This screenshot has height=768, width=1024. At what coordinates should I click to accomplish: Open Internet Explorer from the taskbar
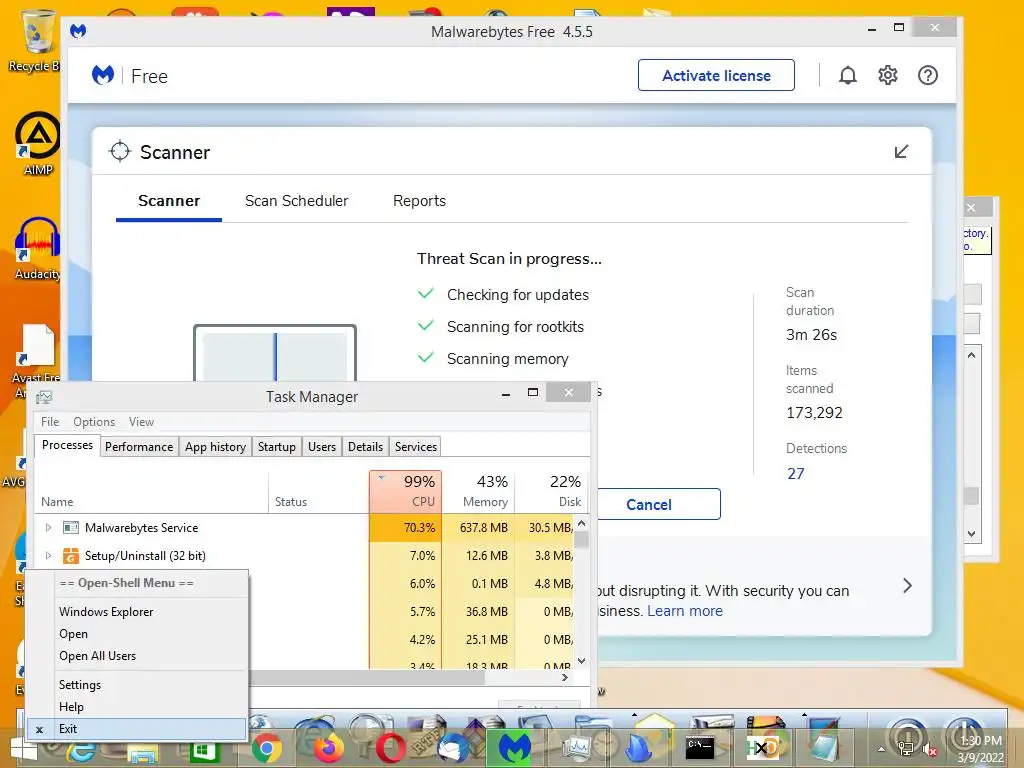[82, 751]
